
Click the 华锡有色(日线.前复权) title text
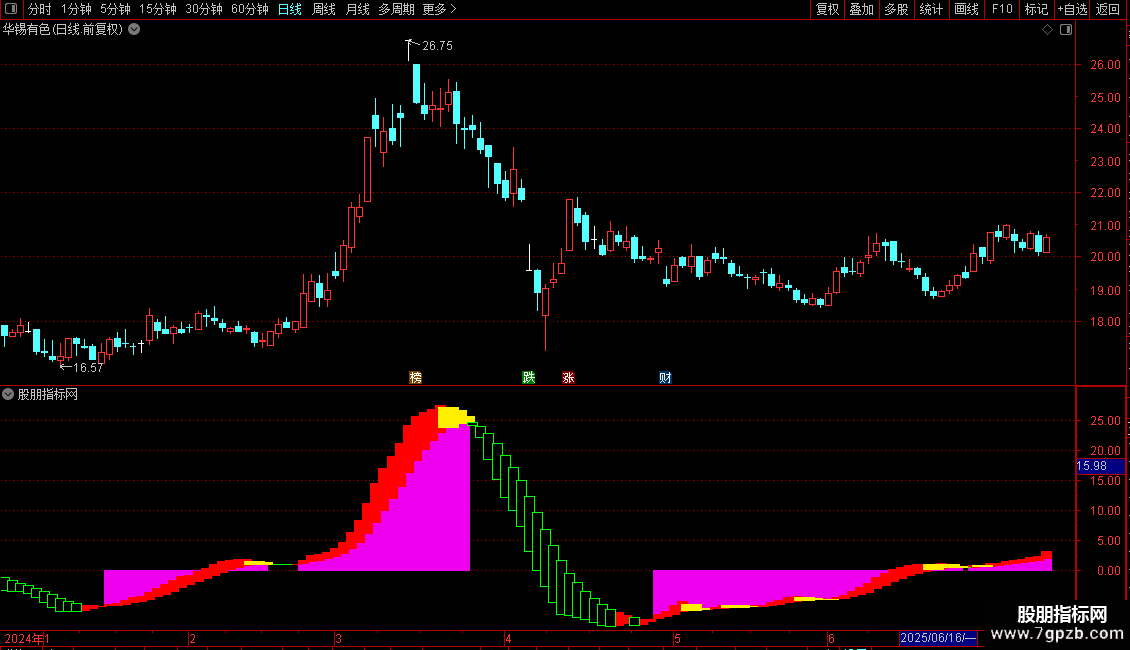click(63, 30)
